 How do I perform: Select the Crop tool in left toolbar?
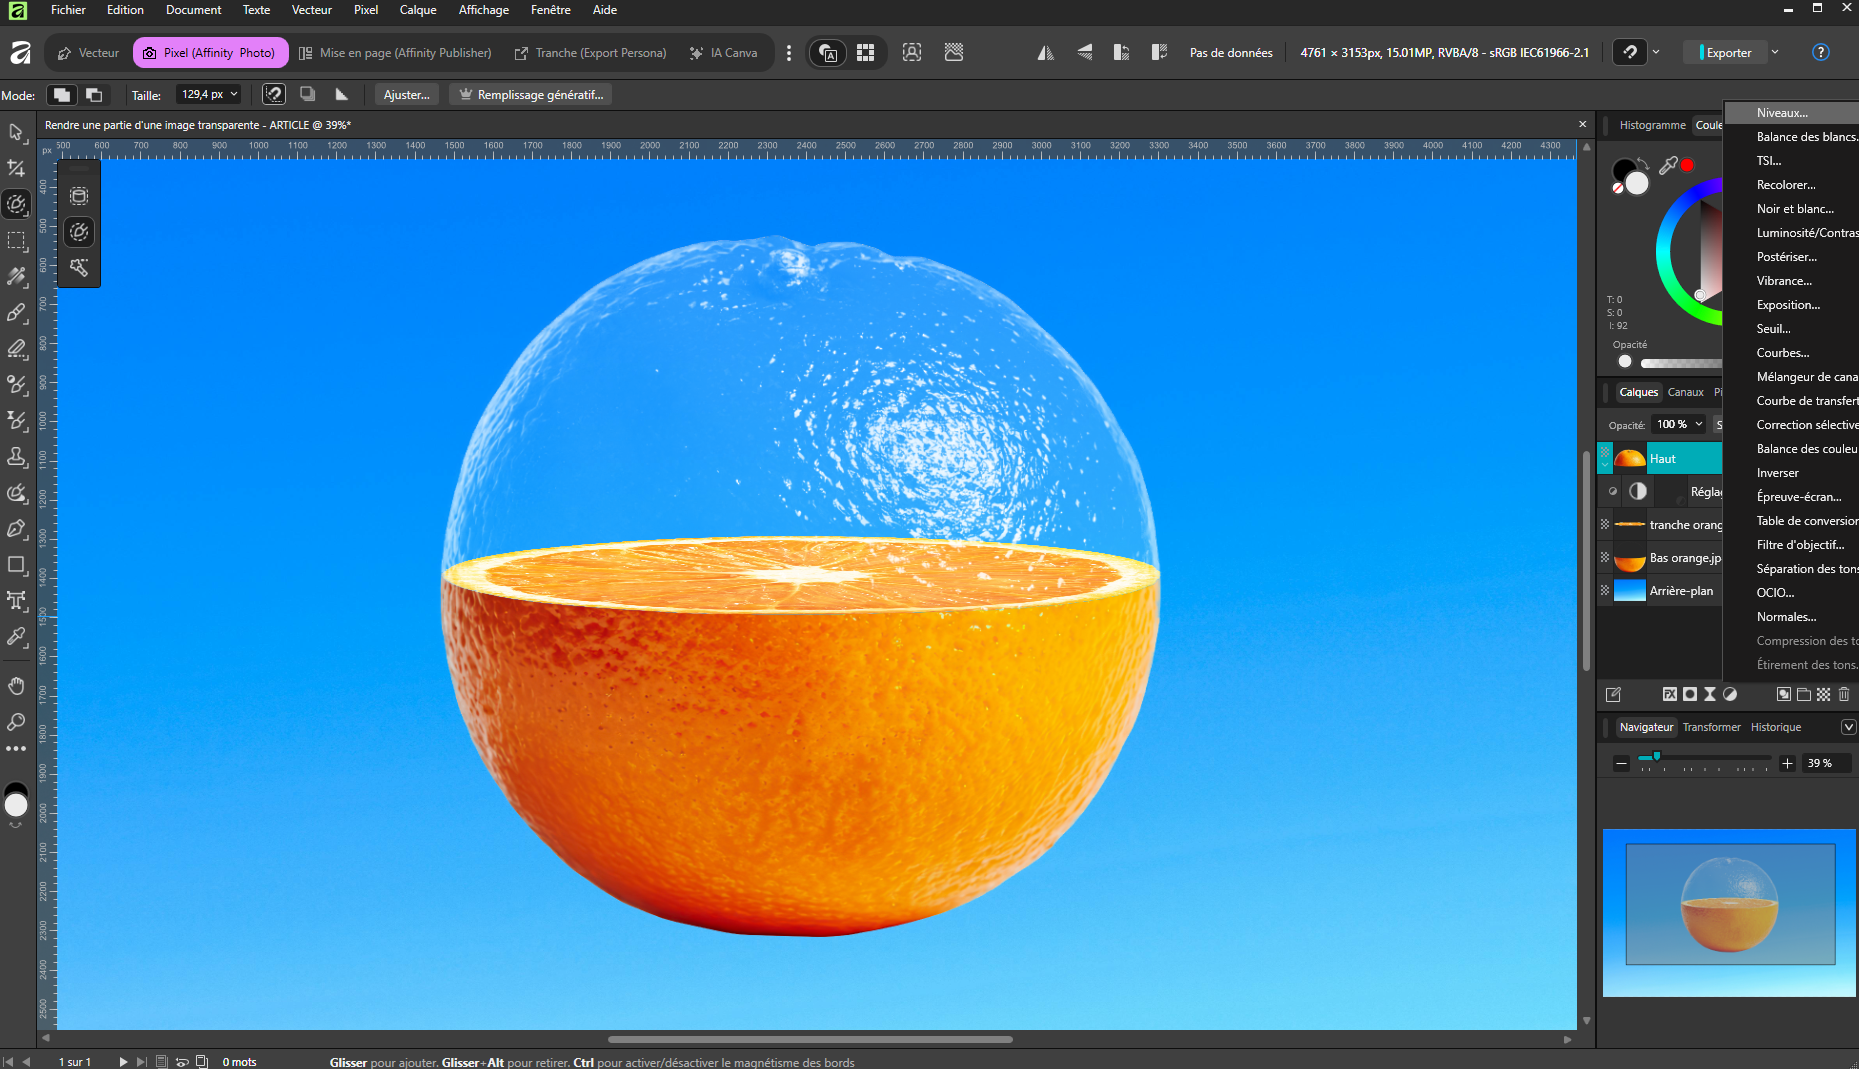point(16,168)
